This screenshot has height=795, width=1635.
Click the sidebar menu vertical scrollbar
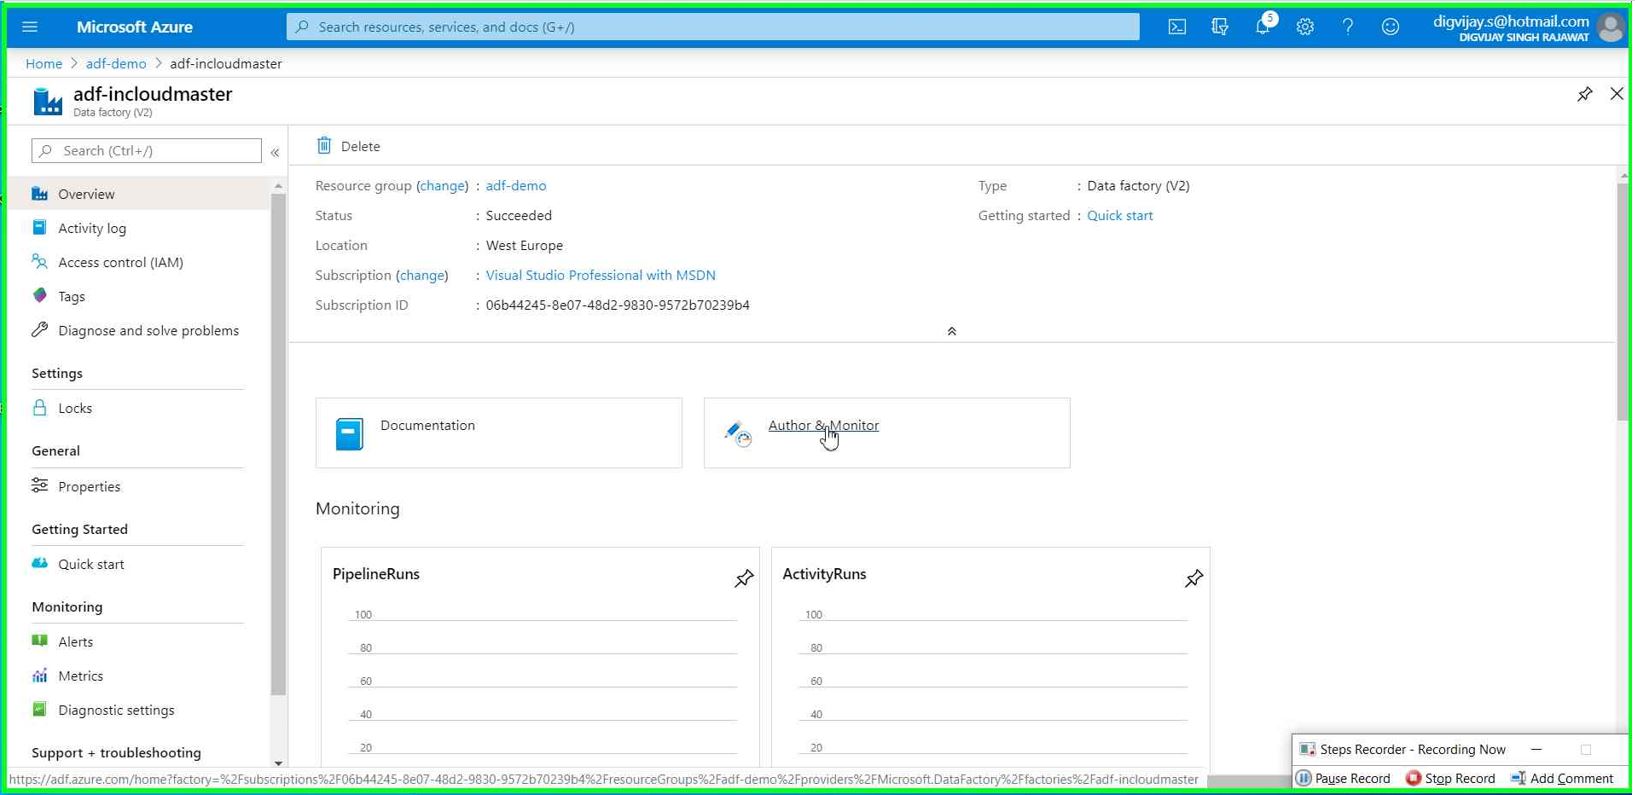coord(278,445)
